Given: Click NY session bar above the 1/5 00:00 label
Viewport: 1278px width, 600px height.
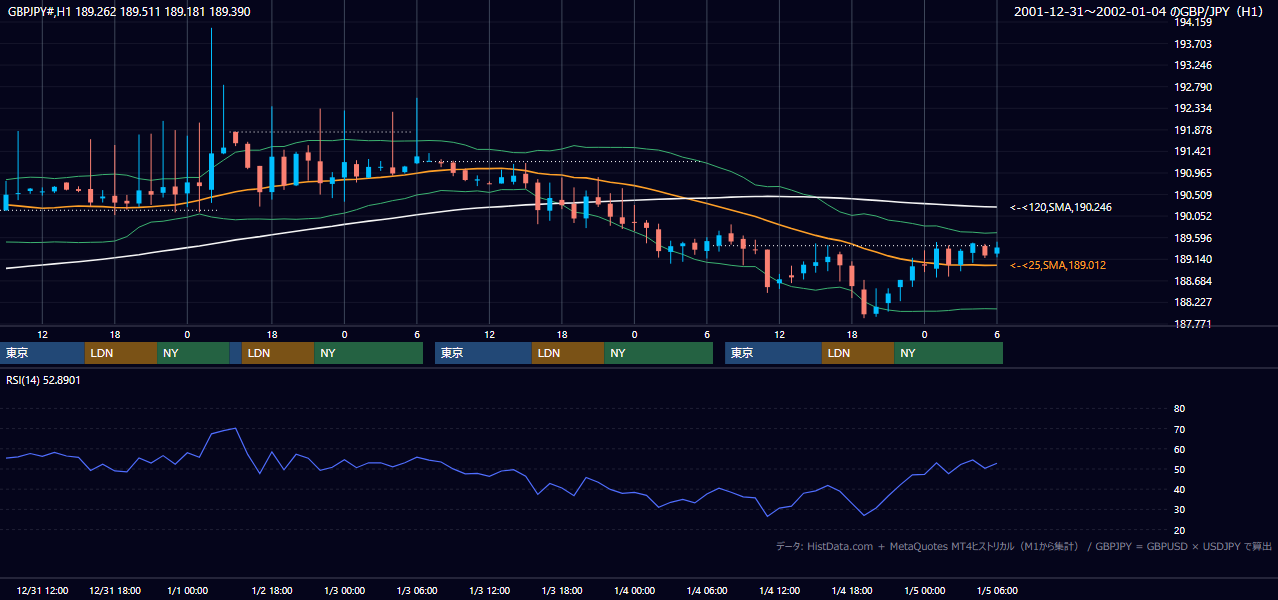Looking at the screenshot, I should 948,353.
